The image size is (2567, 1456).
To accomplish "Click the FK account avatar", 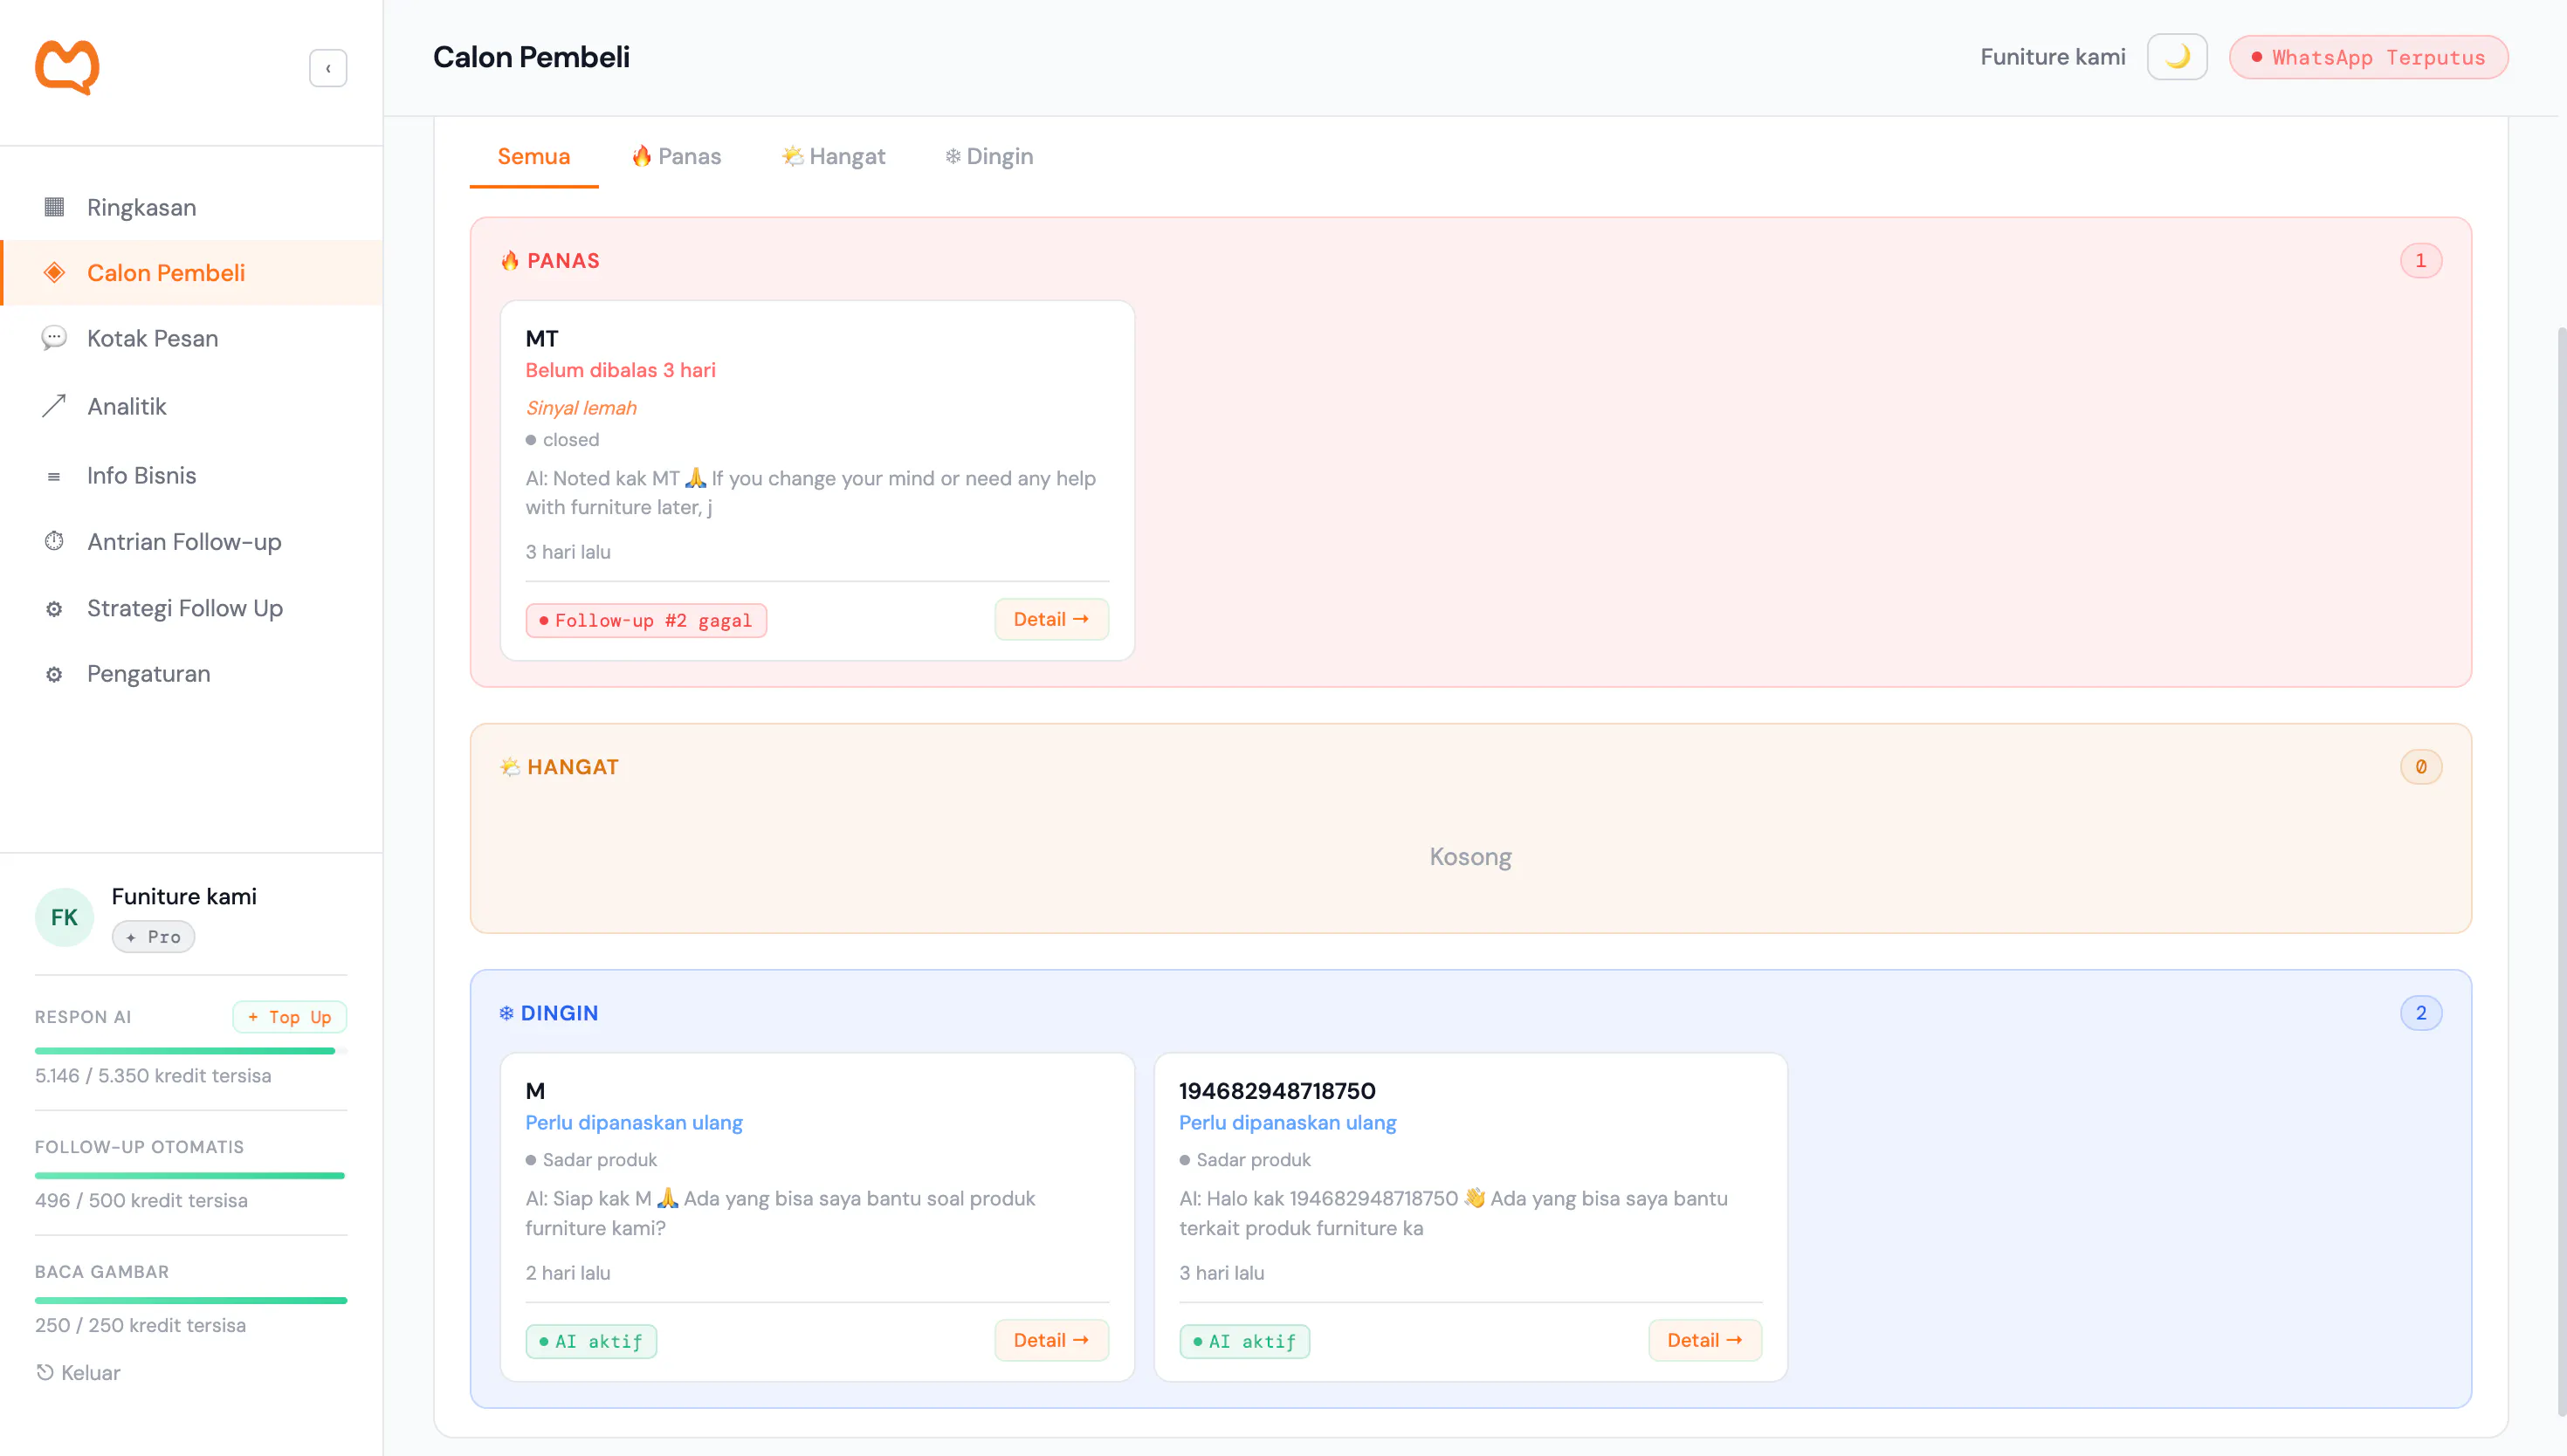I will (64, 917).
